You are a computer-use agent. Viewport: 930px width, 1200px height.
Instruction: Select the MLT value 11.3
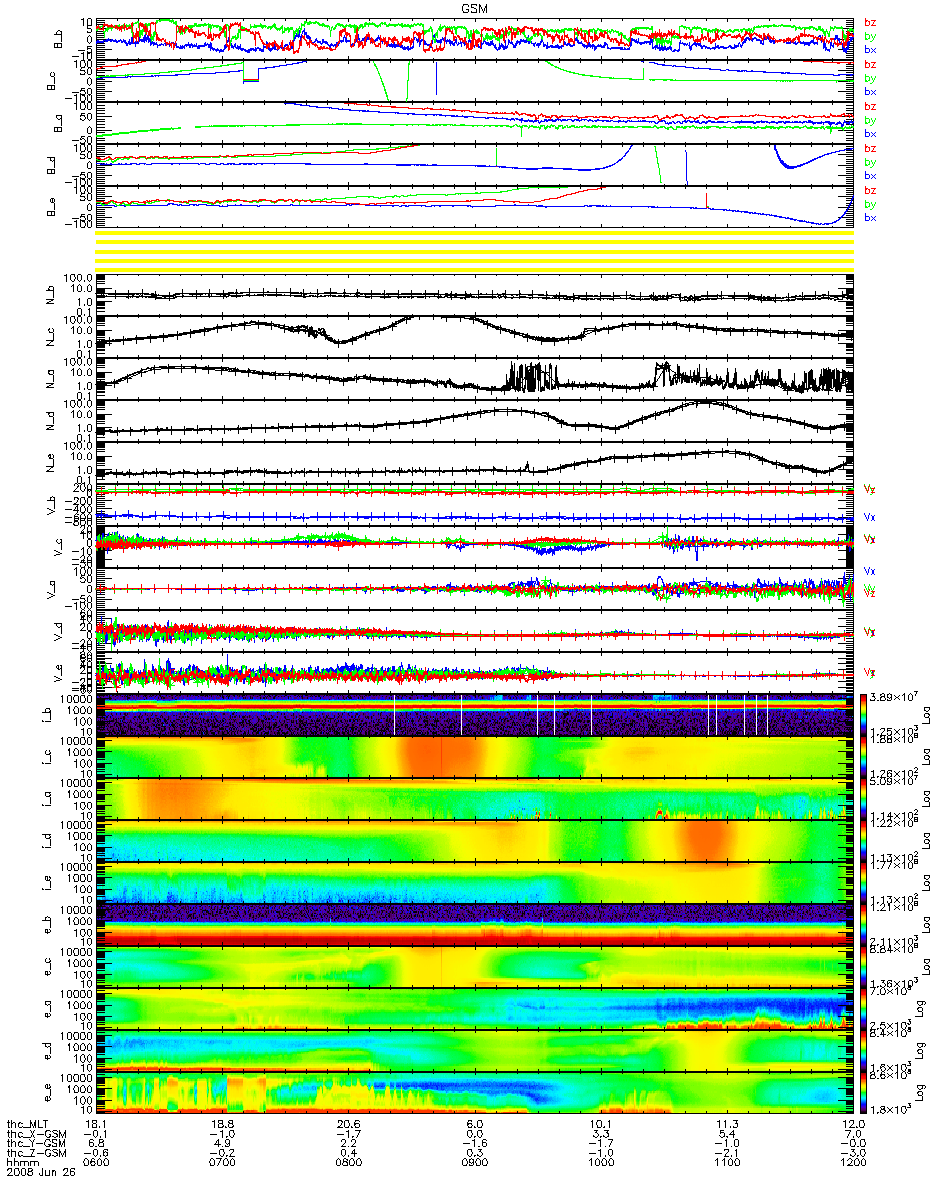727,1123
